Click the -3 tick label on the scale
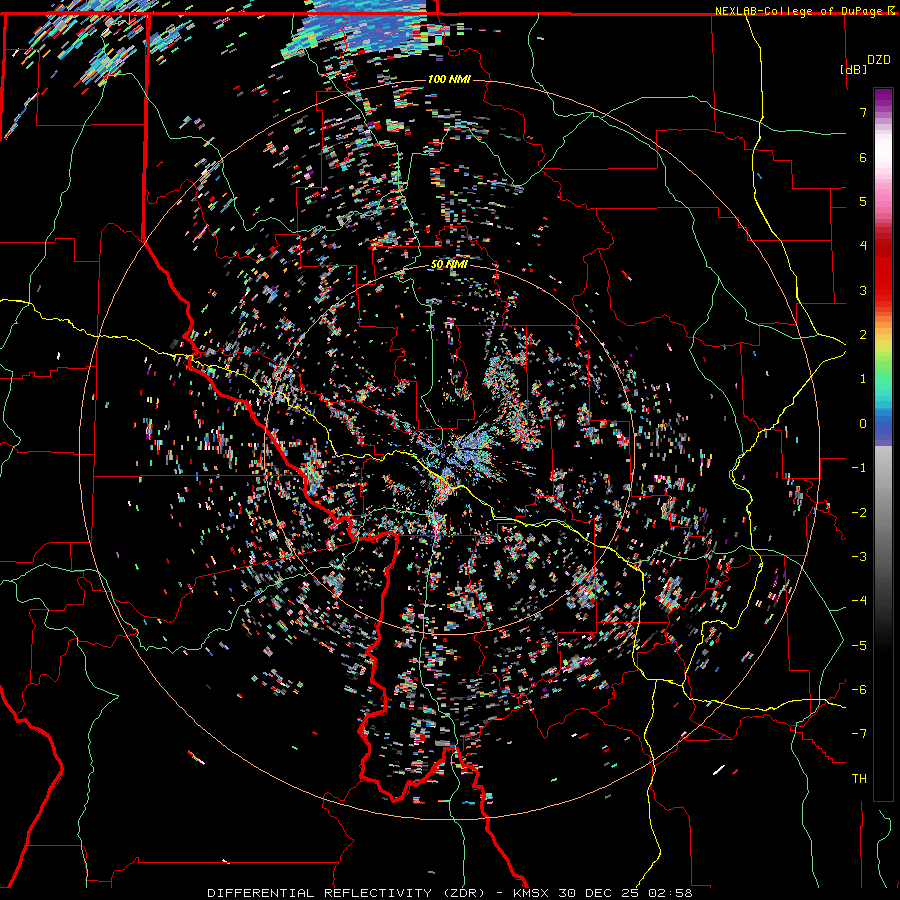The width and height of the screenshot is (900, 900). tap(859, 557)
